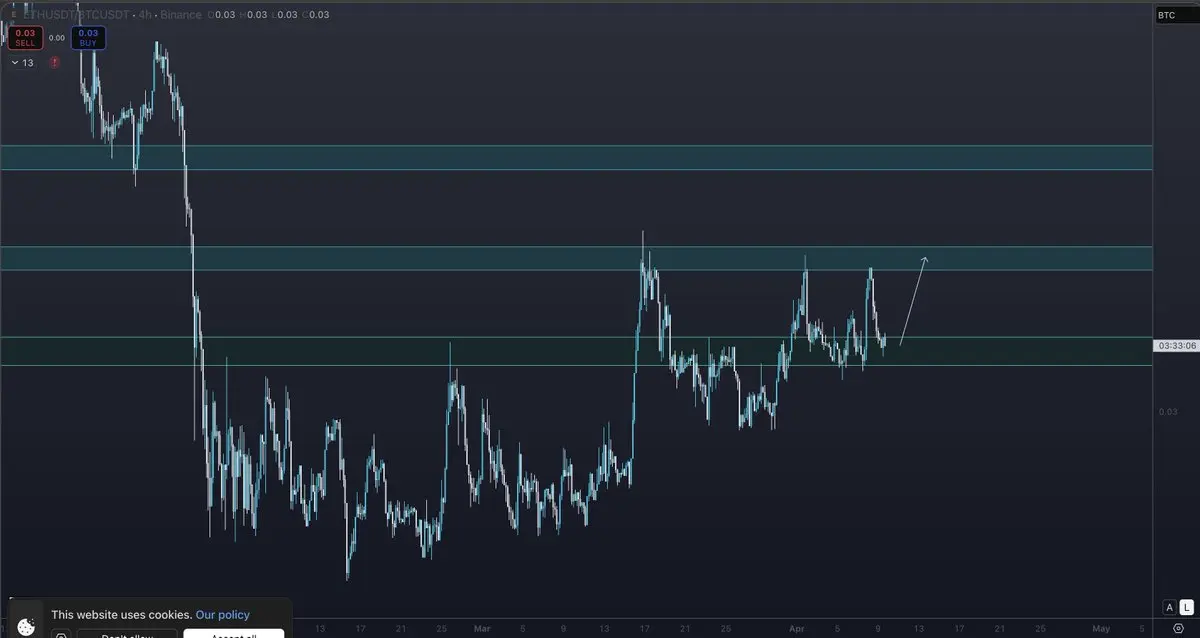Click the red SELL 0.03 button

(x=25, y=38)
